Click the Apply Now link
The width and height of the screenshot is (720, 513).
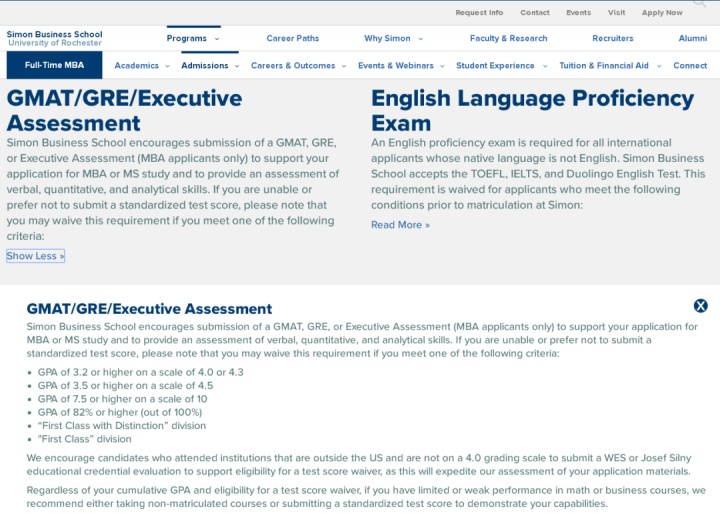pyautogui.click(x=662, y=13)
